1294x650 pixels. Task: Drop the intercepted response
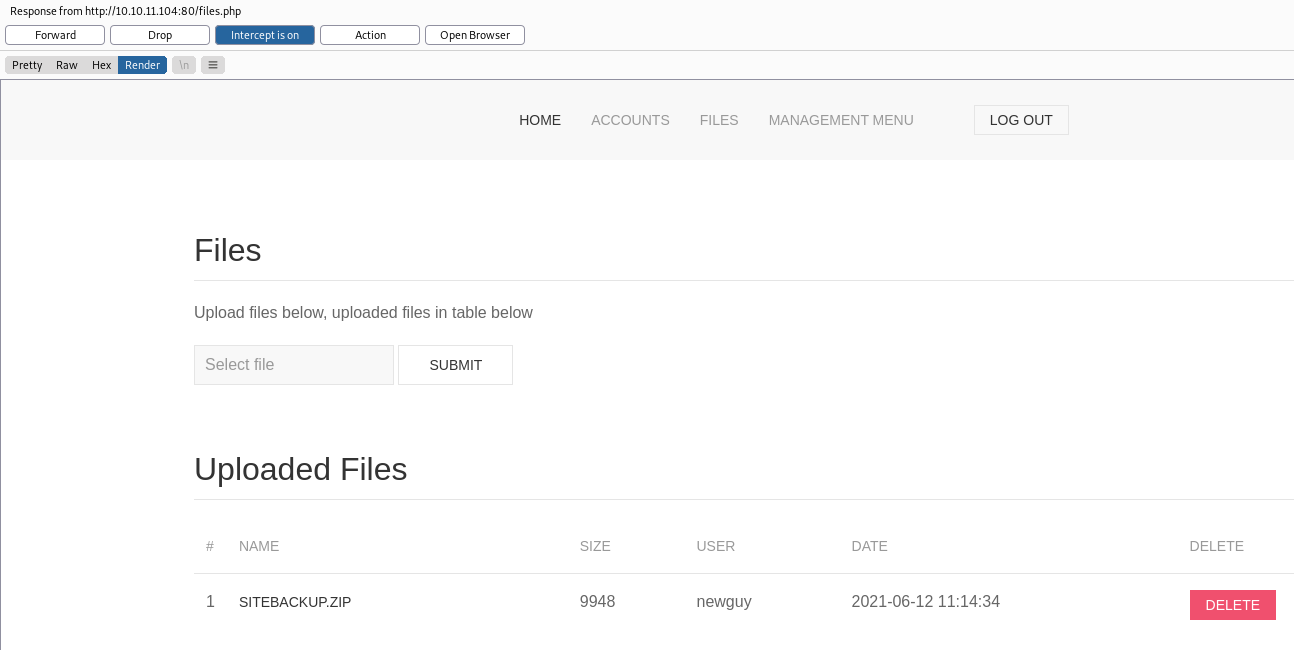click(160, 34)
